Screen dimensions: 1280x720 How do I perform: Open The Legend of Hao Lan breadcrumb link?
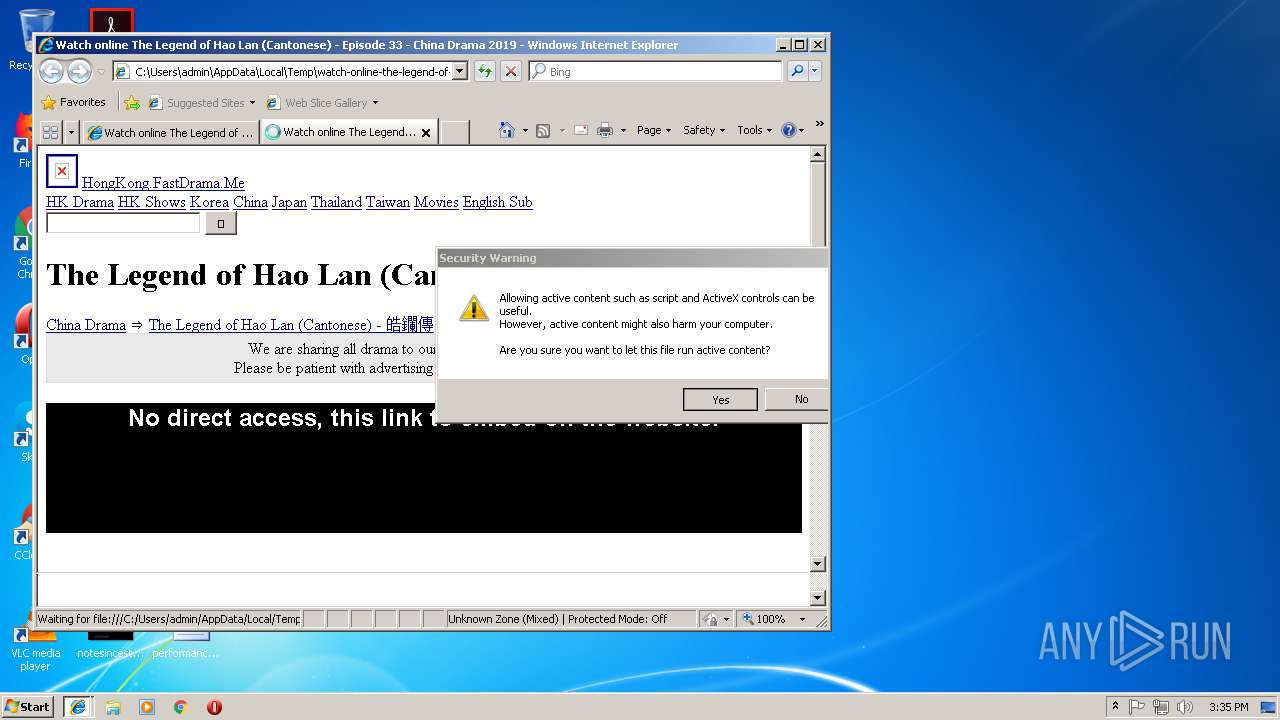291,325
